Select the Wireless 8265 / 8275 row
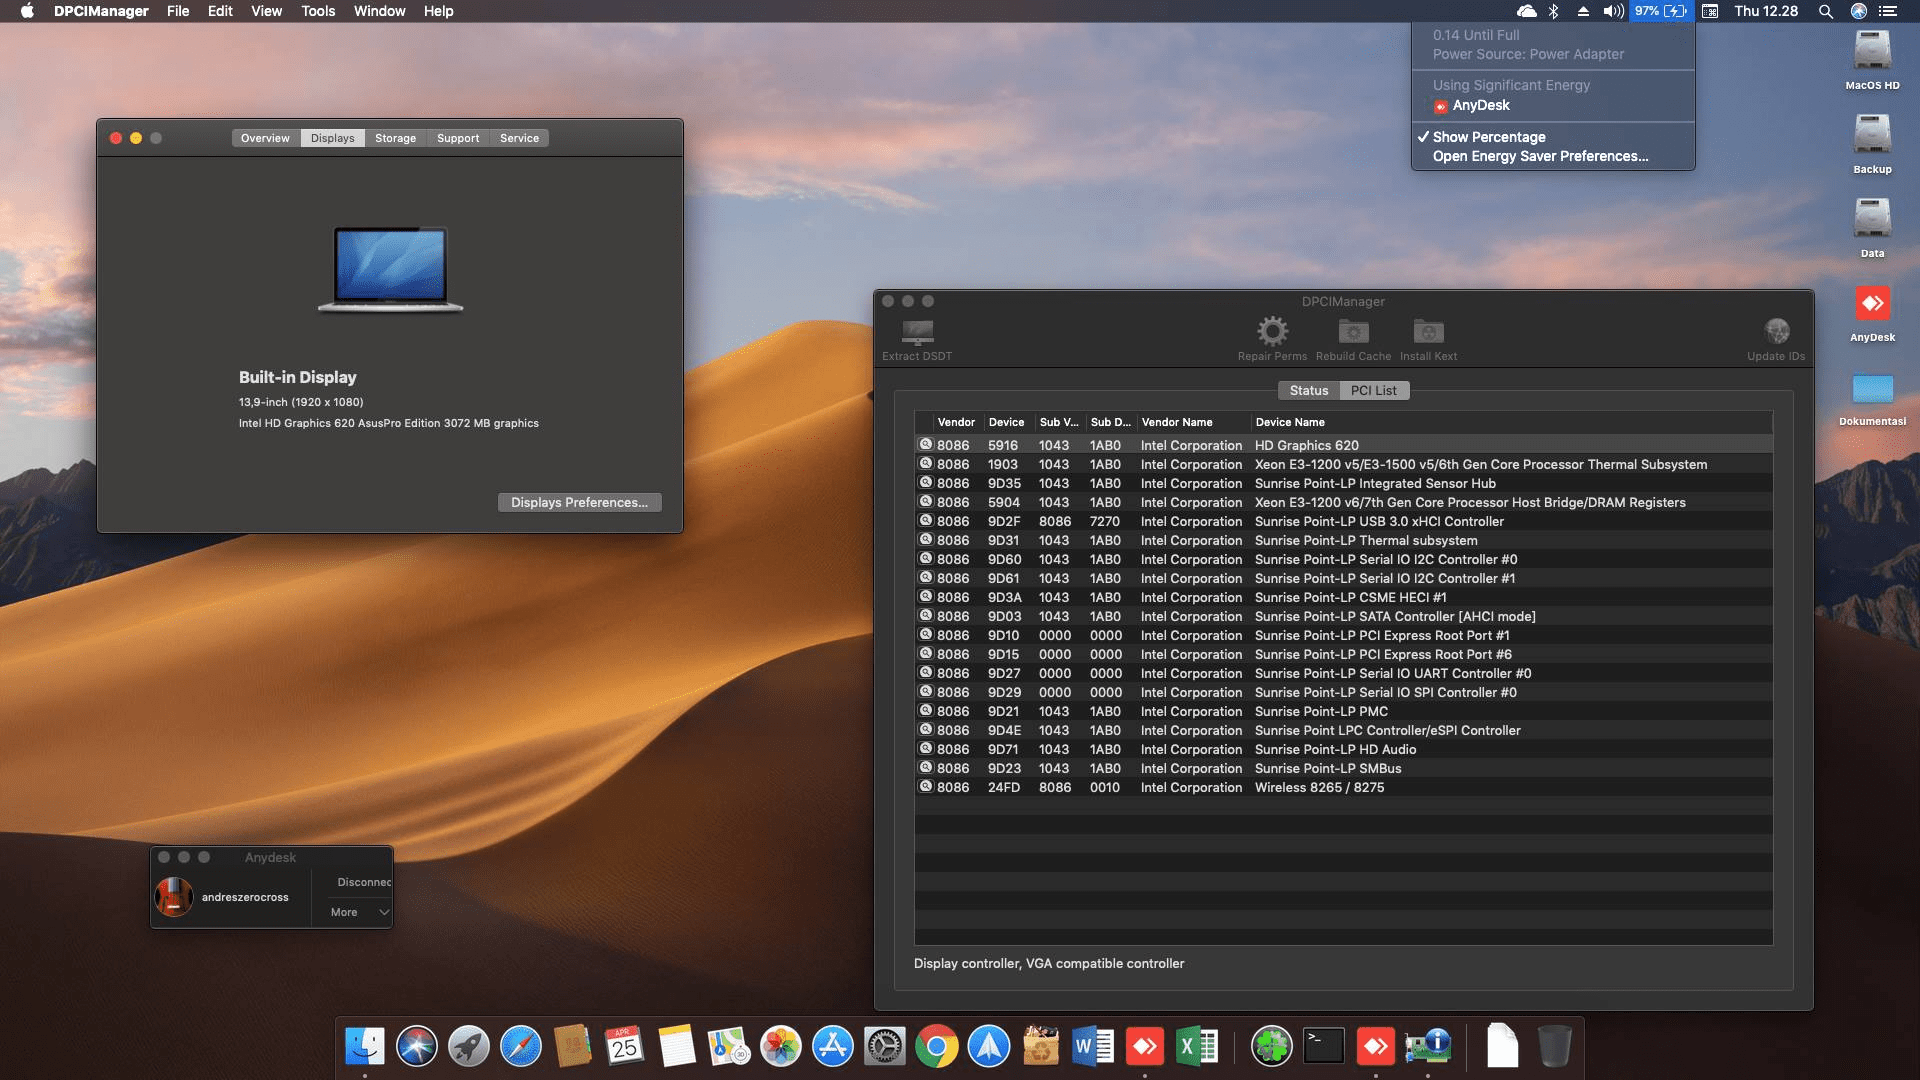This screenshot has width=1920, height=1080. tap(1343, 787)
